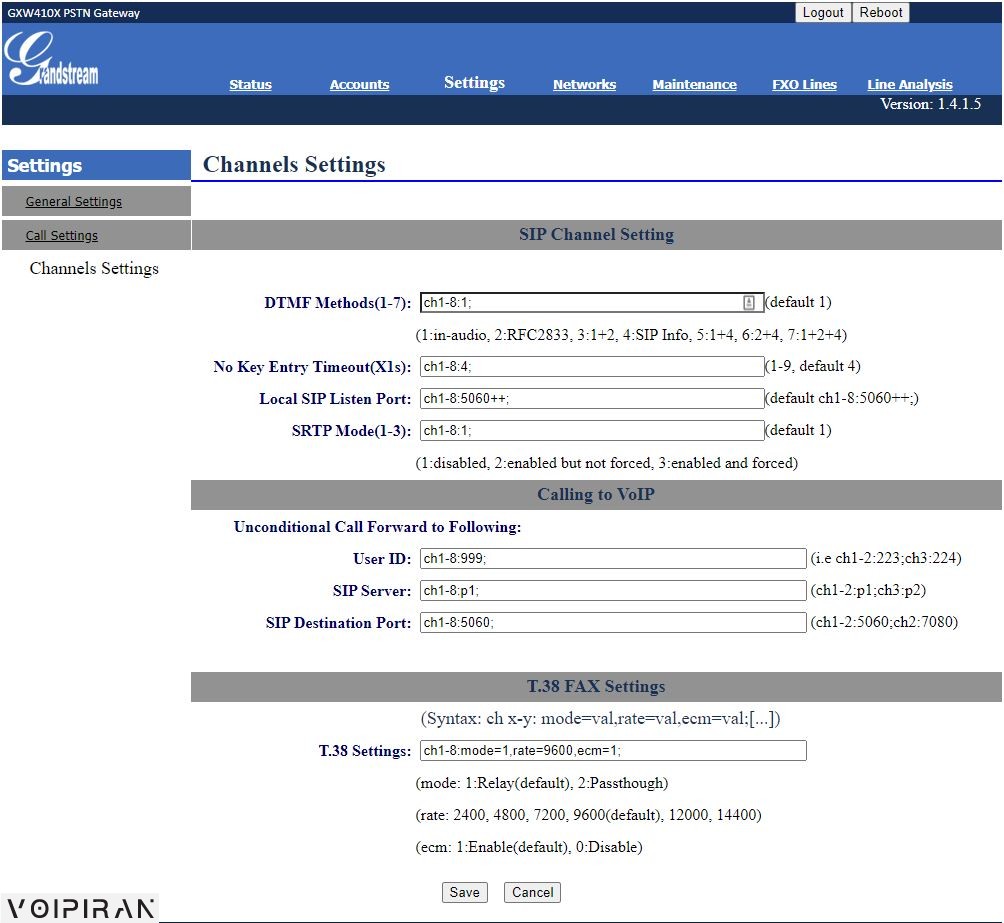This screenshot has height=923, width=1004.
Task: Select Channels Settings in the sidebar
Action: (x=94, y=268)
